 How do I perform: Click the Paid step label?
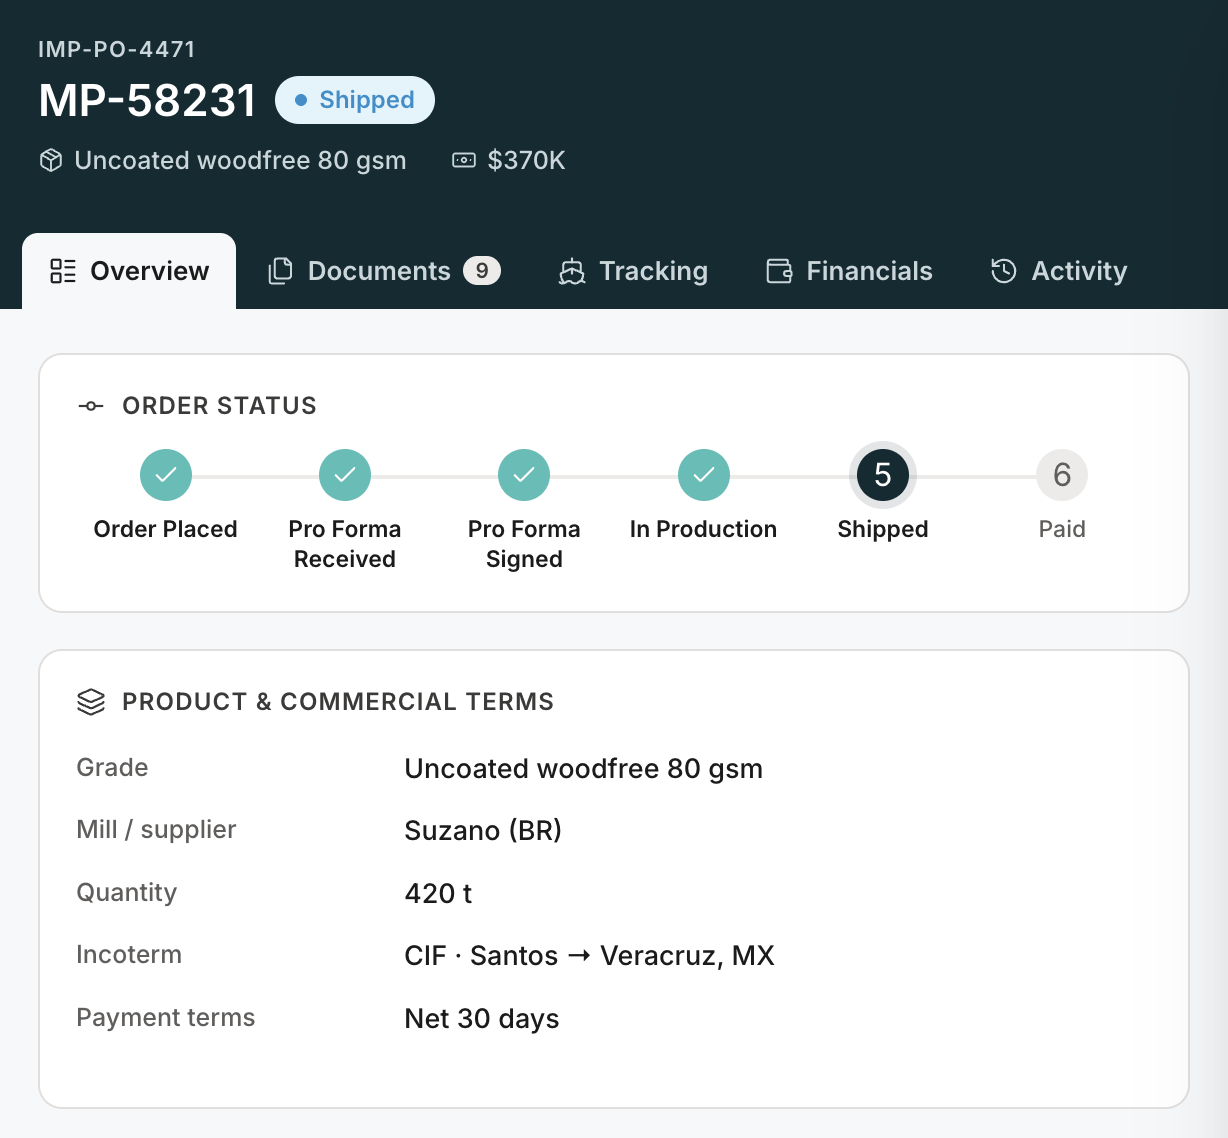pos(1062,529)
